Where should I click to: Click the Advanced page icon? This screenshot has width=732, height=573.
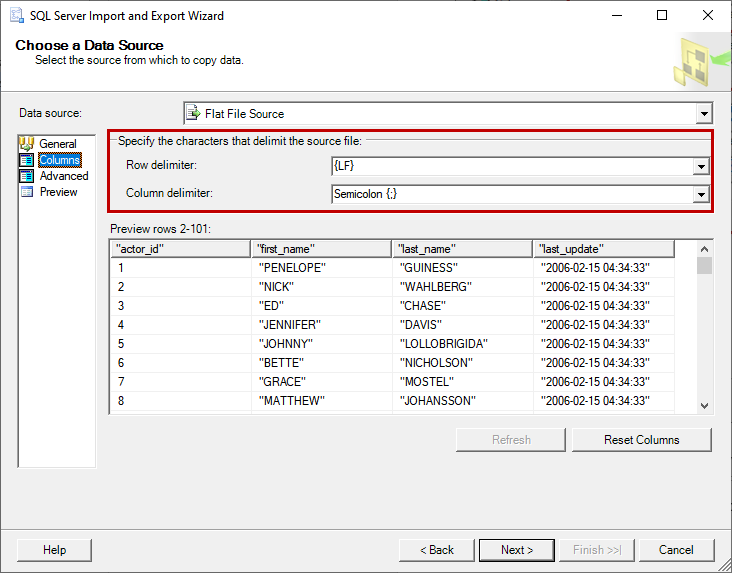click(27, 176)
